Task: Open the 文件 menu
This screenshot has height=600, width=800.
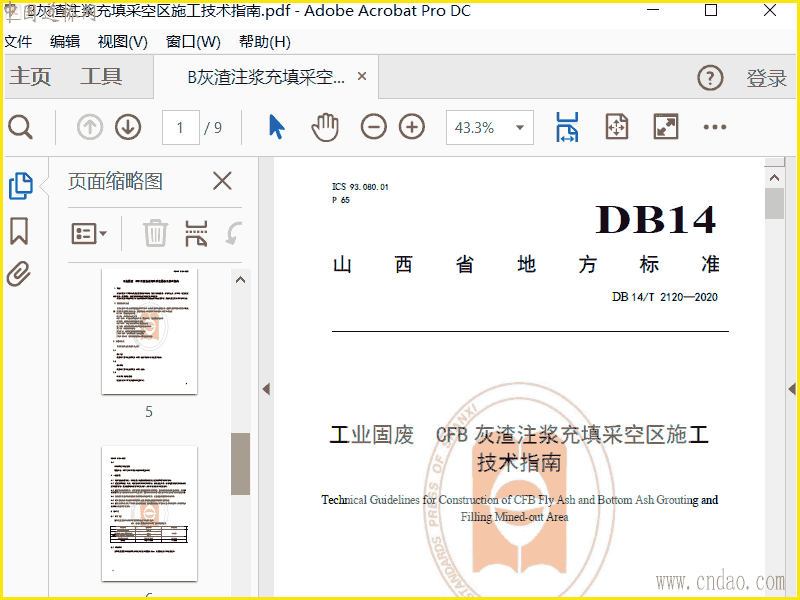Action: (x=18, y=41)
